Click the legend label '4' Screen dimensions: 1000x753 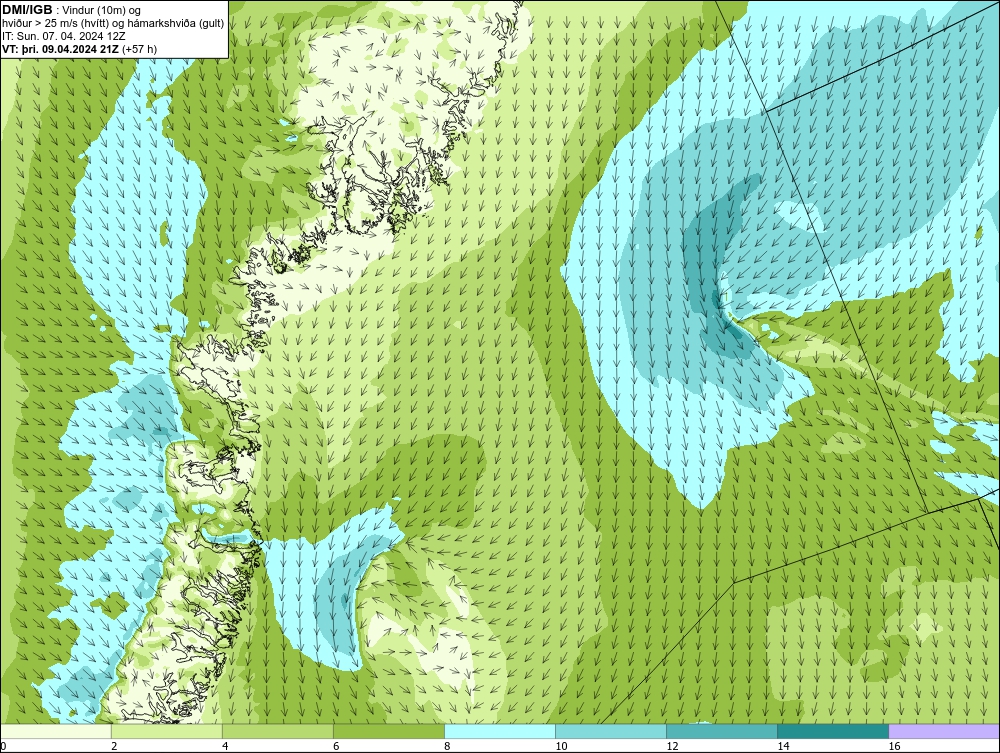point(225,747)
